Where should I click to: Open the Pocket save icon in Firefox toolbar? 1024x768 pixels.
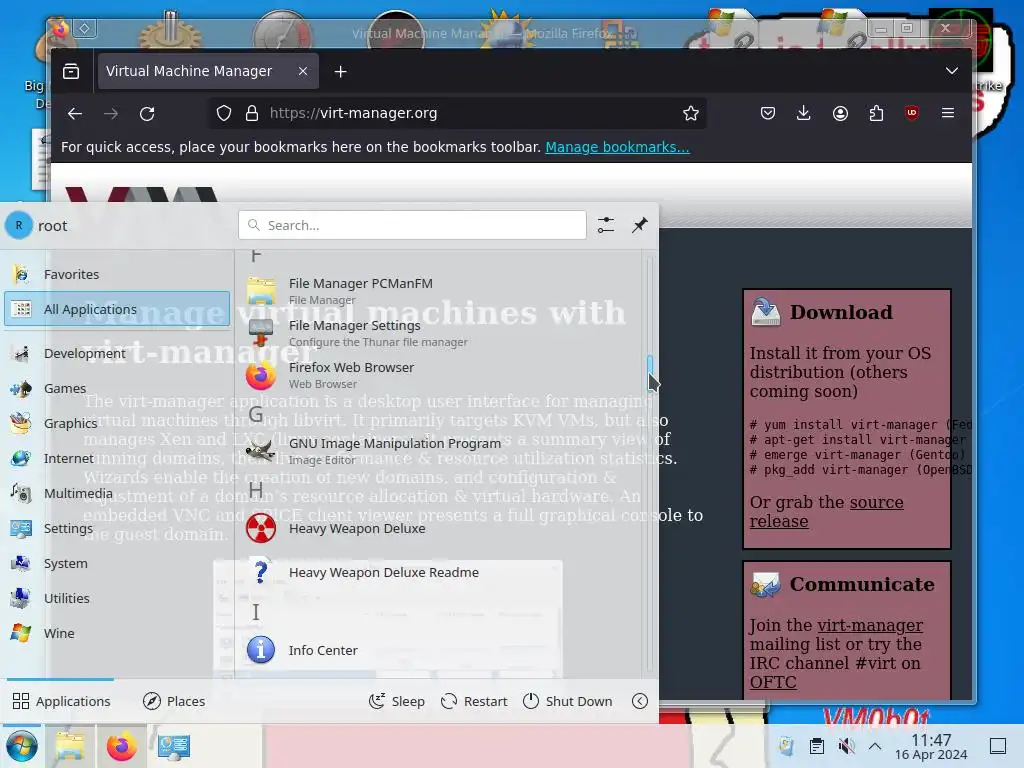[x=768, y=114]
